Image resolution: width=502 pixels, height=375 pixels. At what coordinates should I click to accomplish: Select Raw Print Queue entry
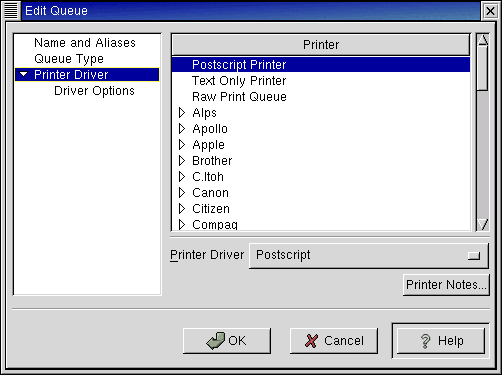321,97
